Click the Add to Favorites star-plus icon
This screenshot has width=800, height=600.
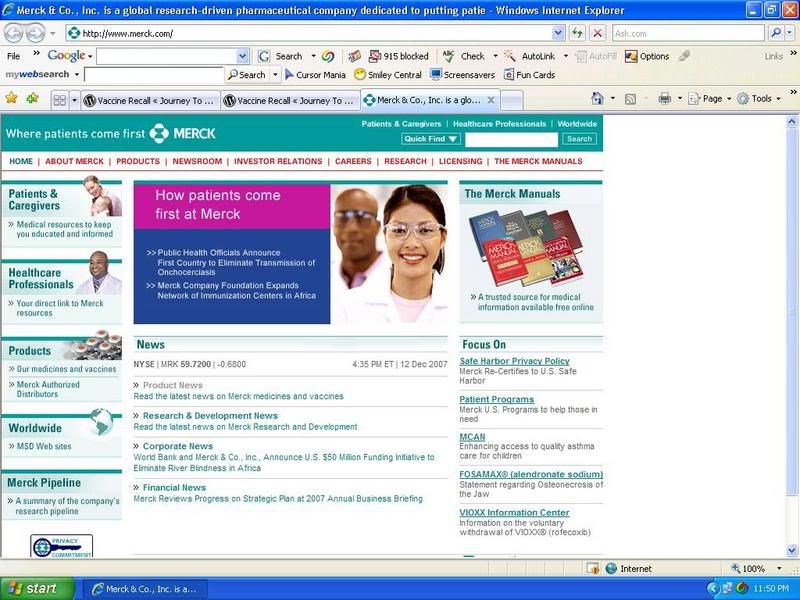pos(33,98)
